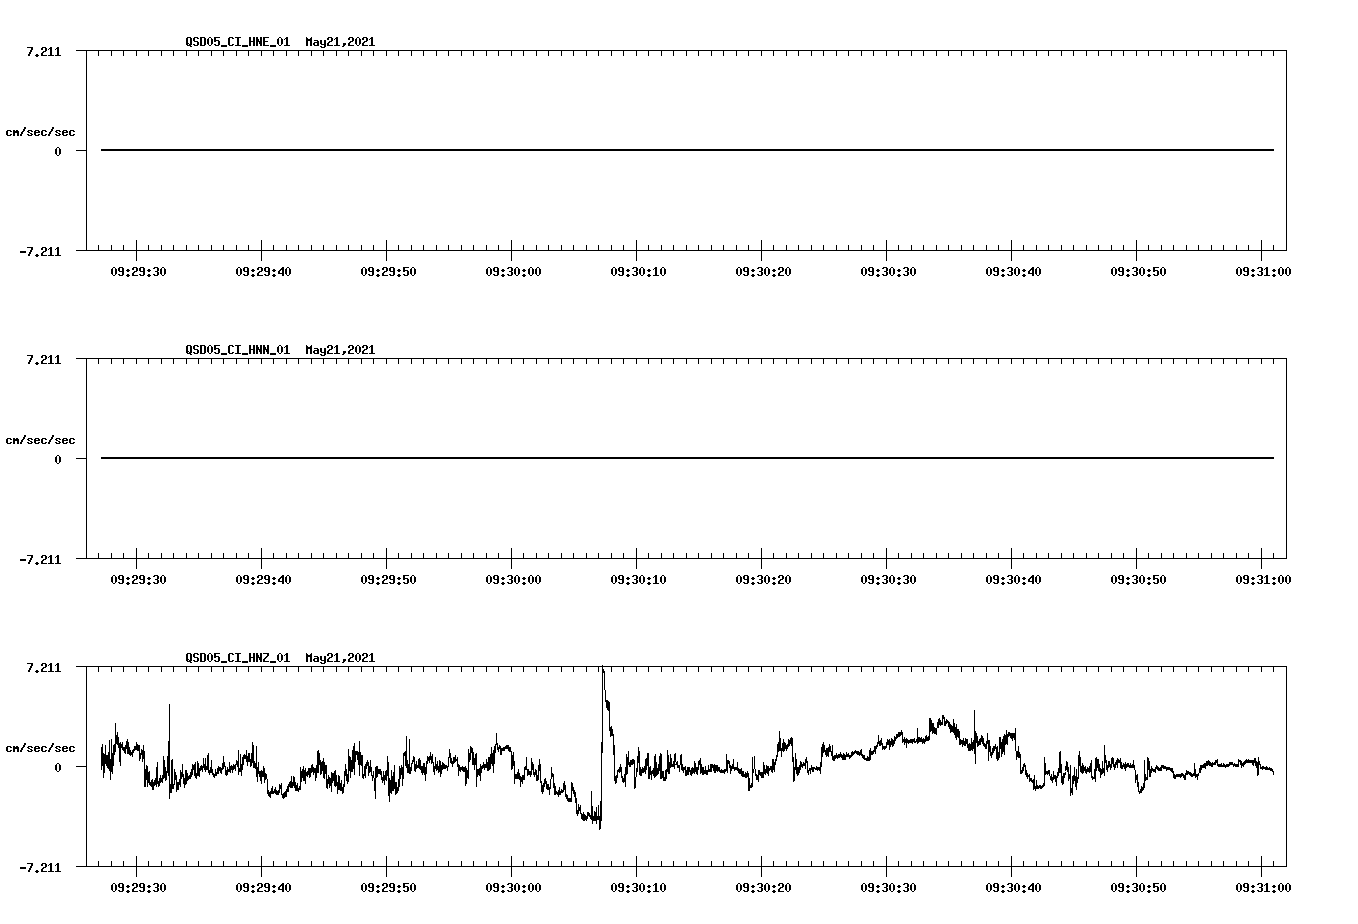Click the -7.211 bottom label of HNZ plot

tap(40, 867)
